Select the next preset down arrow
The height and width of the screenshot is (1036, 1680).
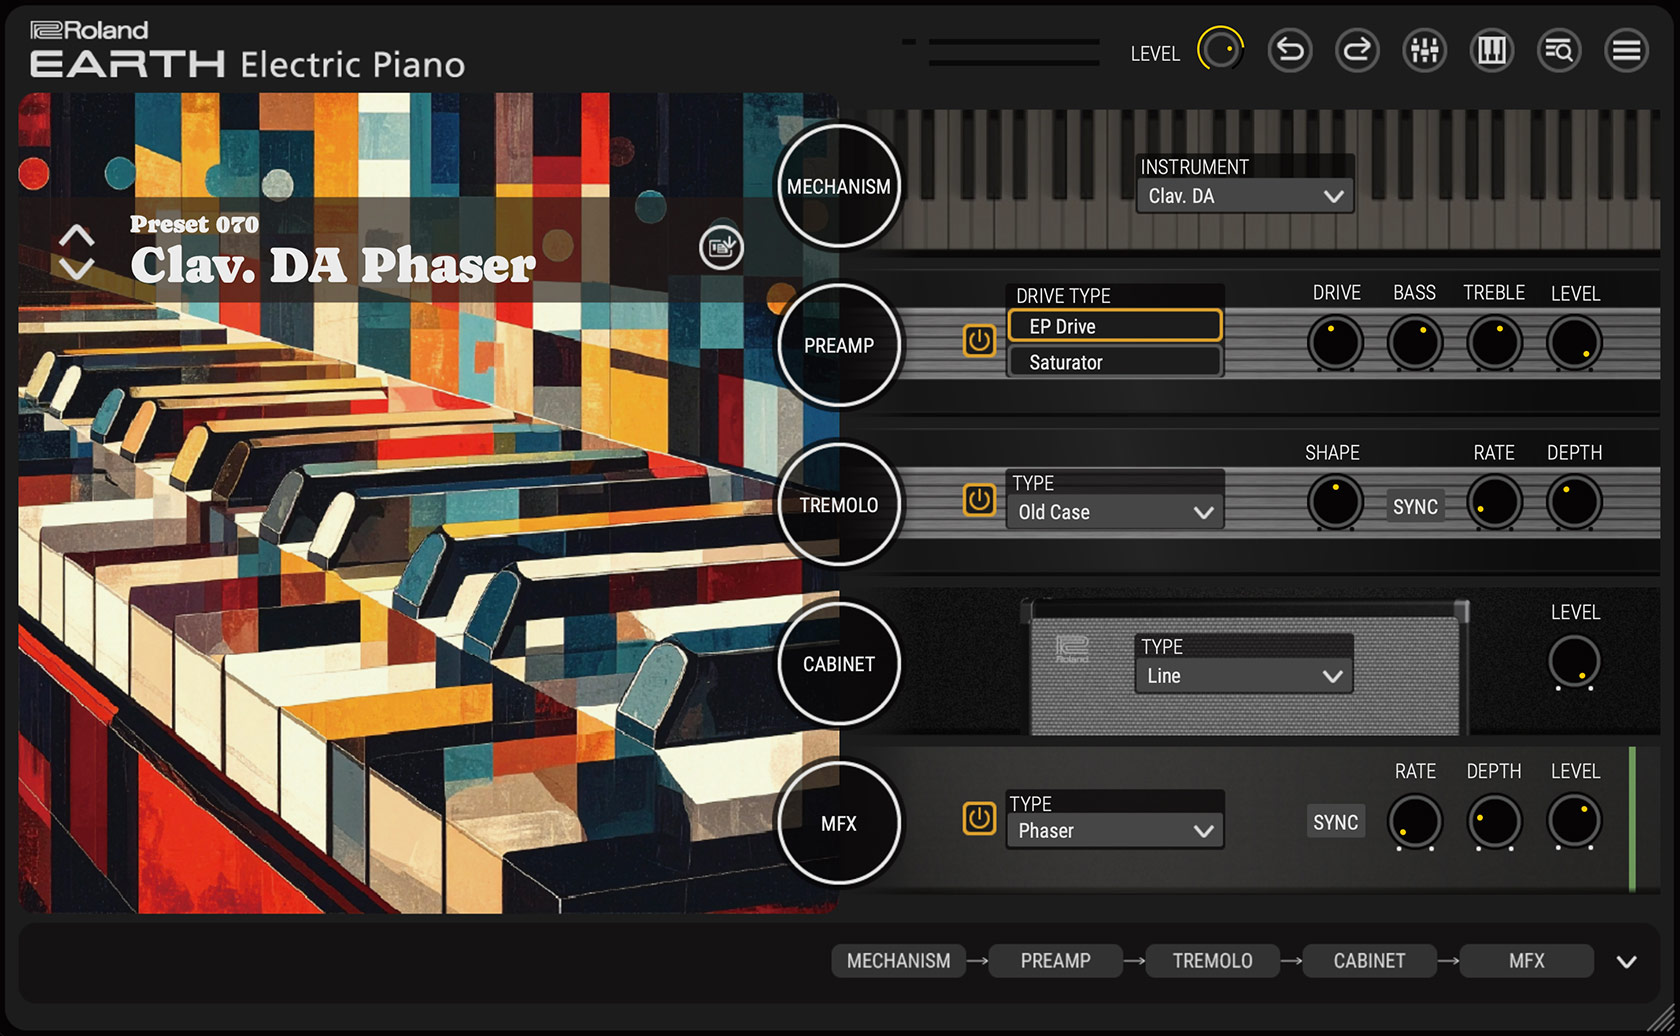coord(77,268)
